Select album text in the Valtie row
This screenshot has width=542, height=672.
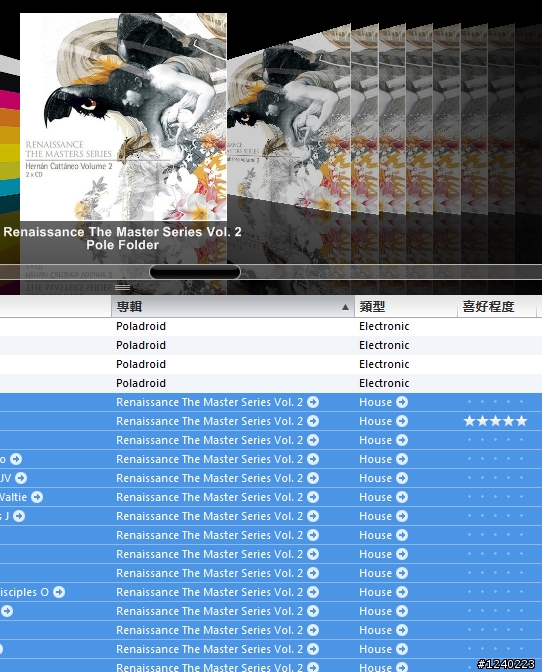coord(210,497)
